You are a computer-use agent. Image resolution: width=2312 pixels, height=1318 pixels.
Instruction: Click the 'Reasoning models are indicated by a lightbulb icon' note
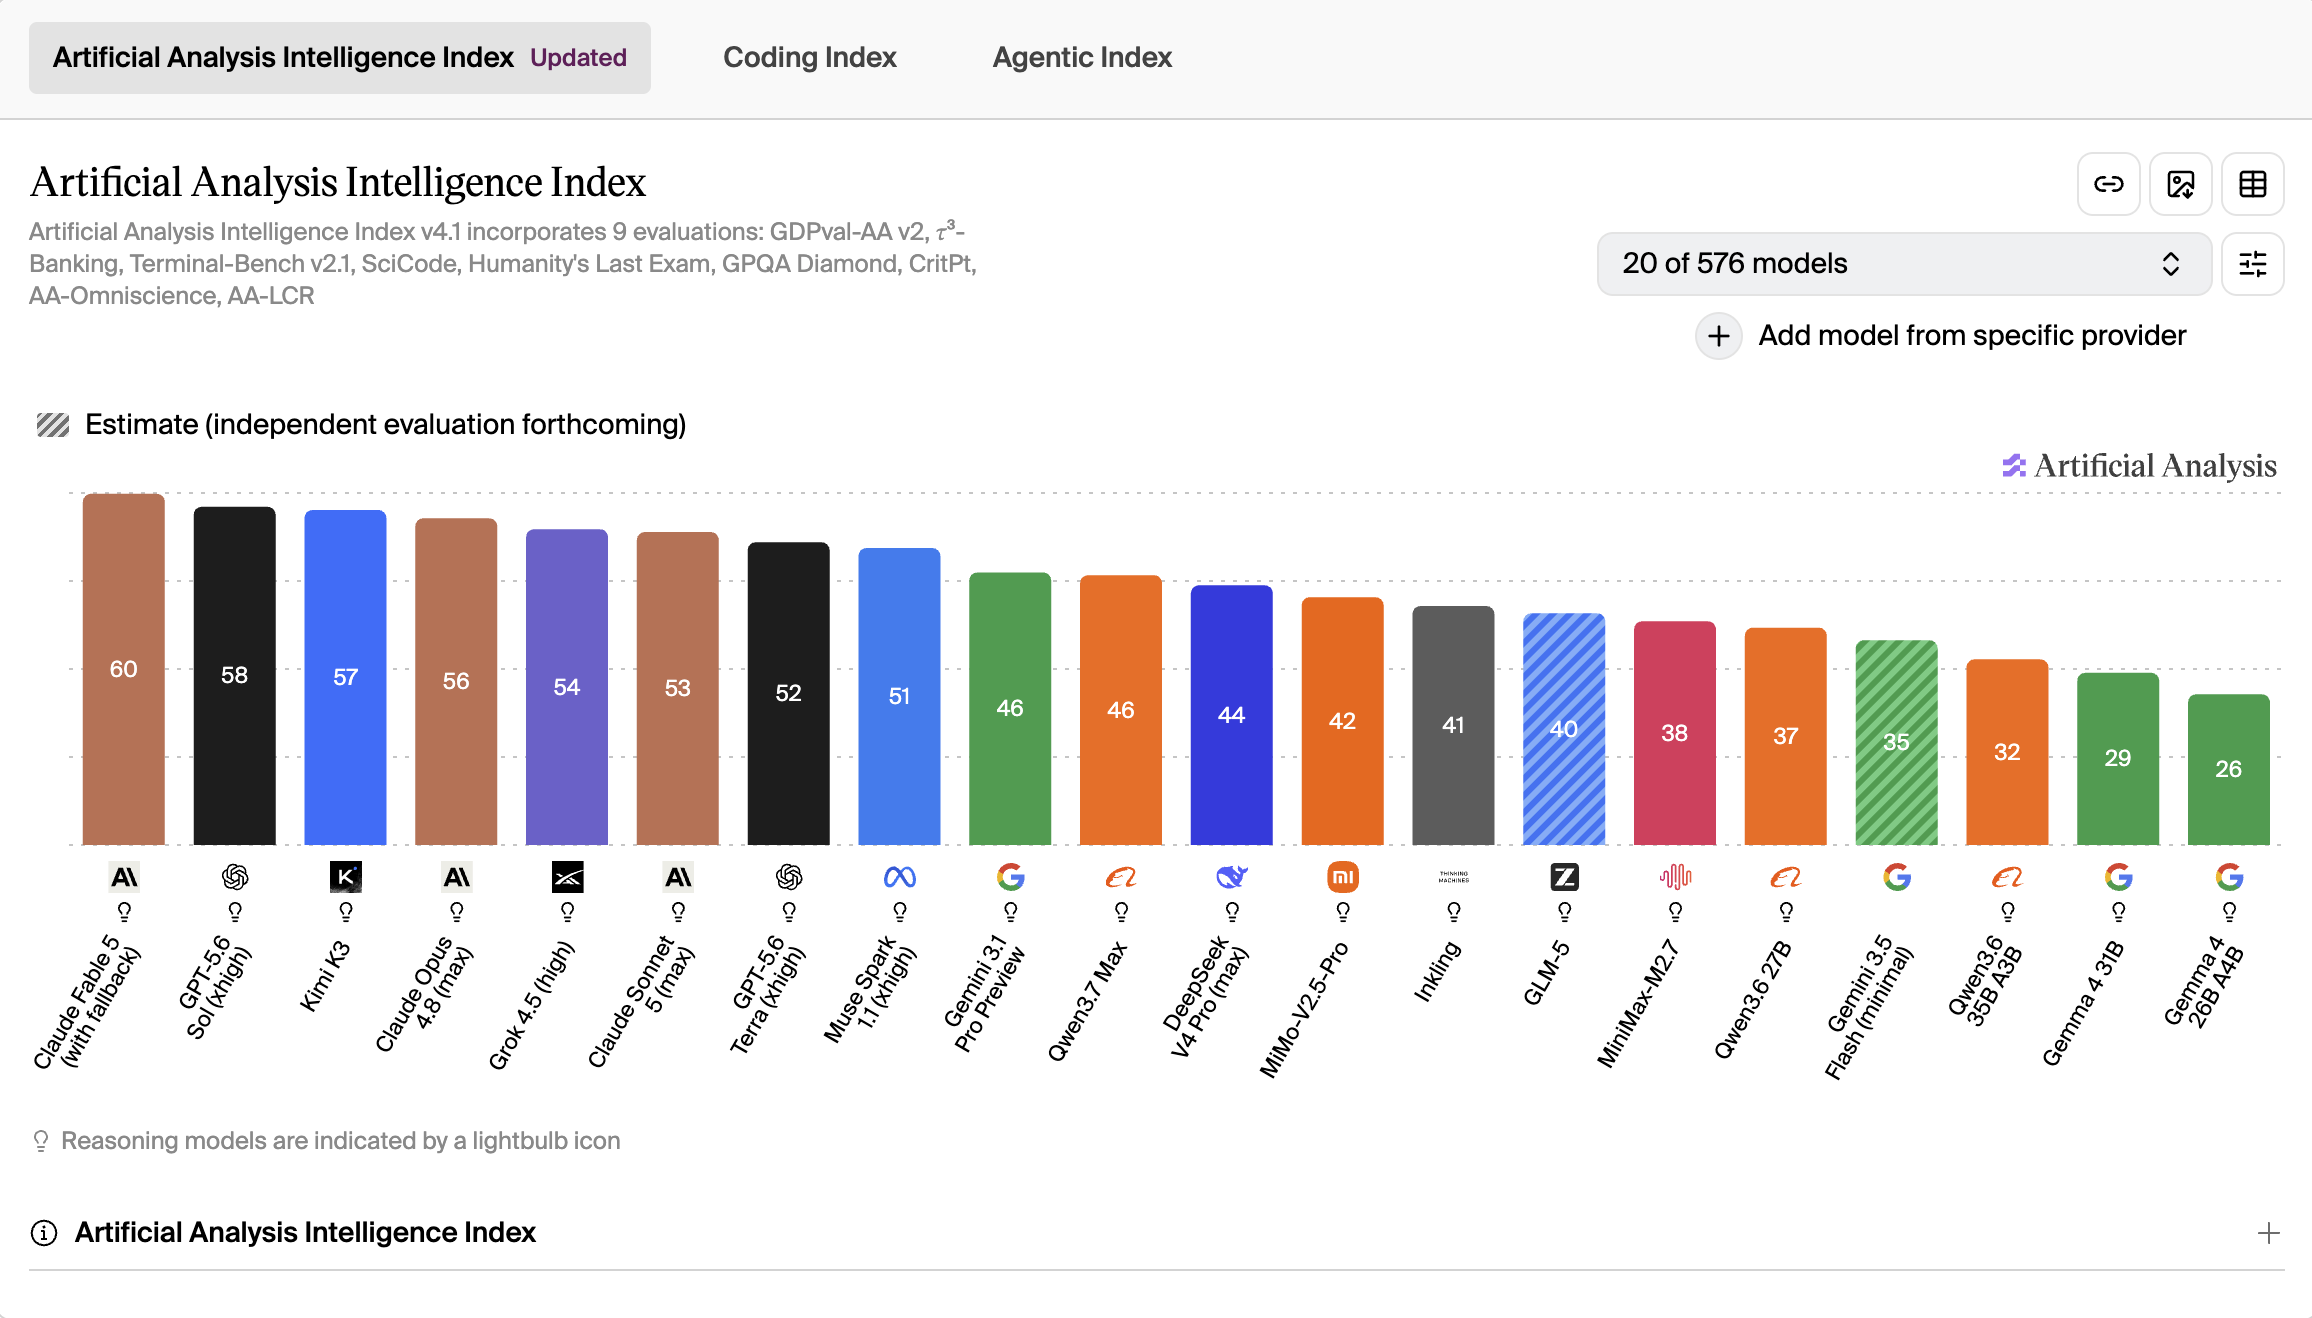pos(340,1141)
